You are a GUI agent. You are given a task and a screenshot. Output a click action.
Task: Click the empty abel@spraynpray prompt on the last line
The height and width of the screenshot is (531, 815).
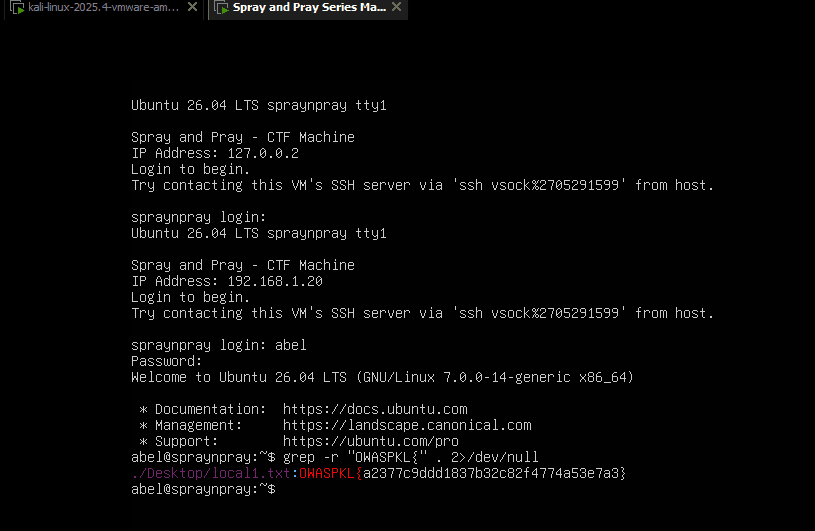(203, 489)
